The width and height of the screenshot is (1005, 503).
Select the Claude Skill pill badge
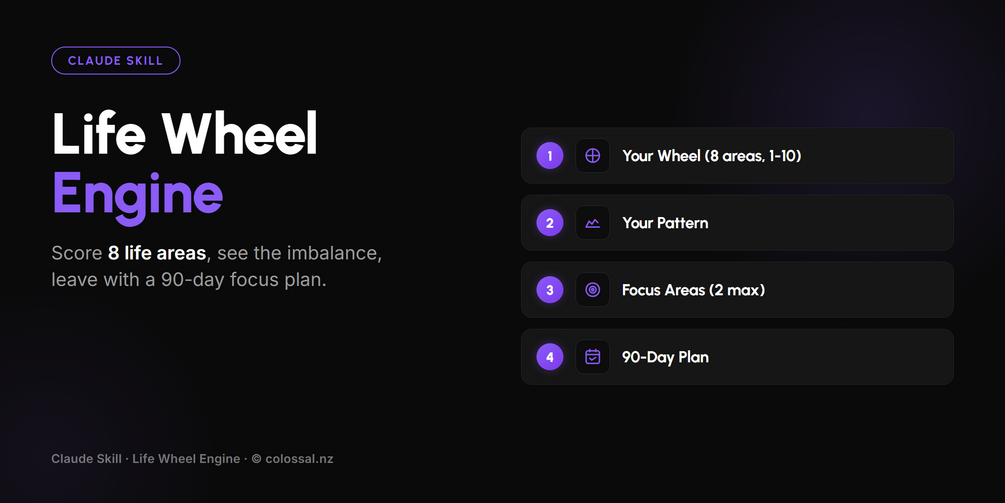click(x=115, y=61)
